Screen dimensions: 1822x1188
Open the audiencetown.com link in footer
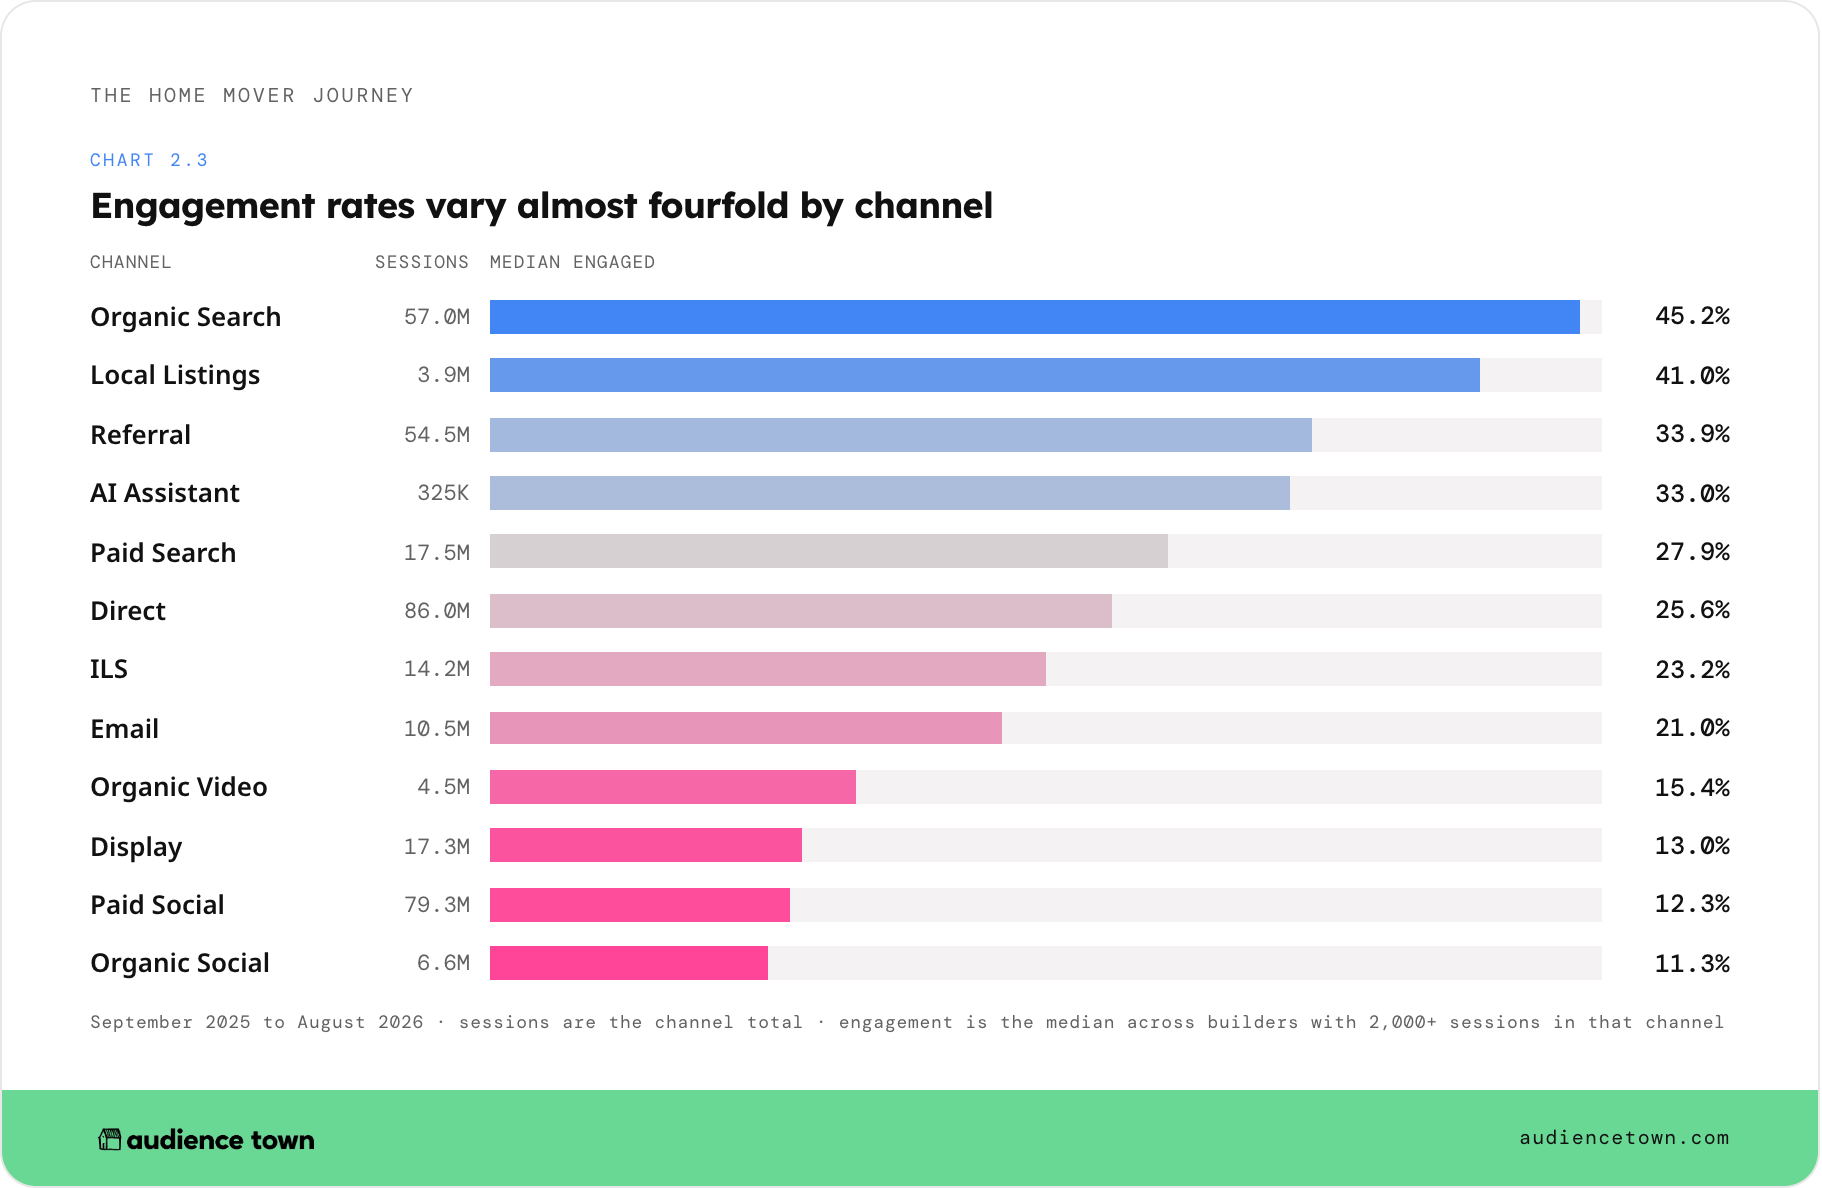(x=1624, y=1138)
